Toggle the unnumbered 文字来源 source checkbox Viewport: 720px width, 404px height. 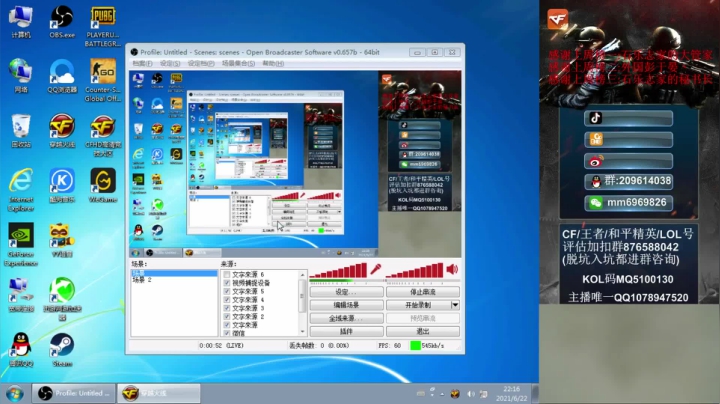(x=226, y=325)
